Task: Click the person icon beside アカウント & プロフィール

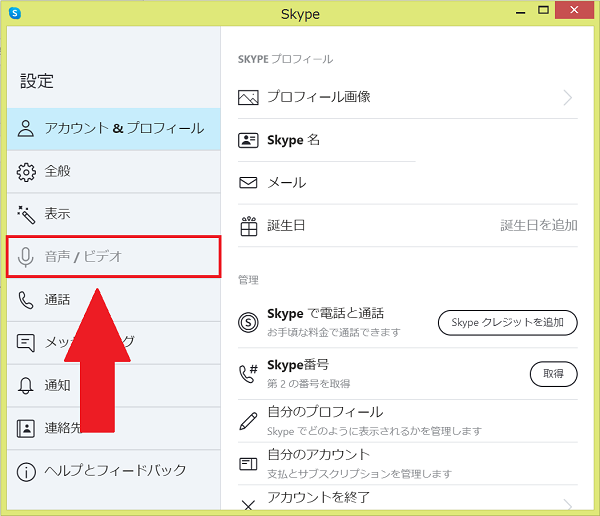Action: (x=26, y=129)
